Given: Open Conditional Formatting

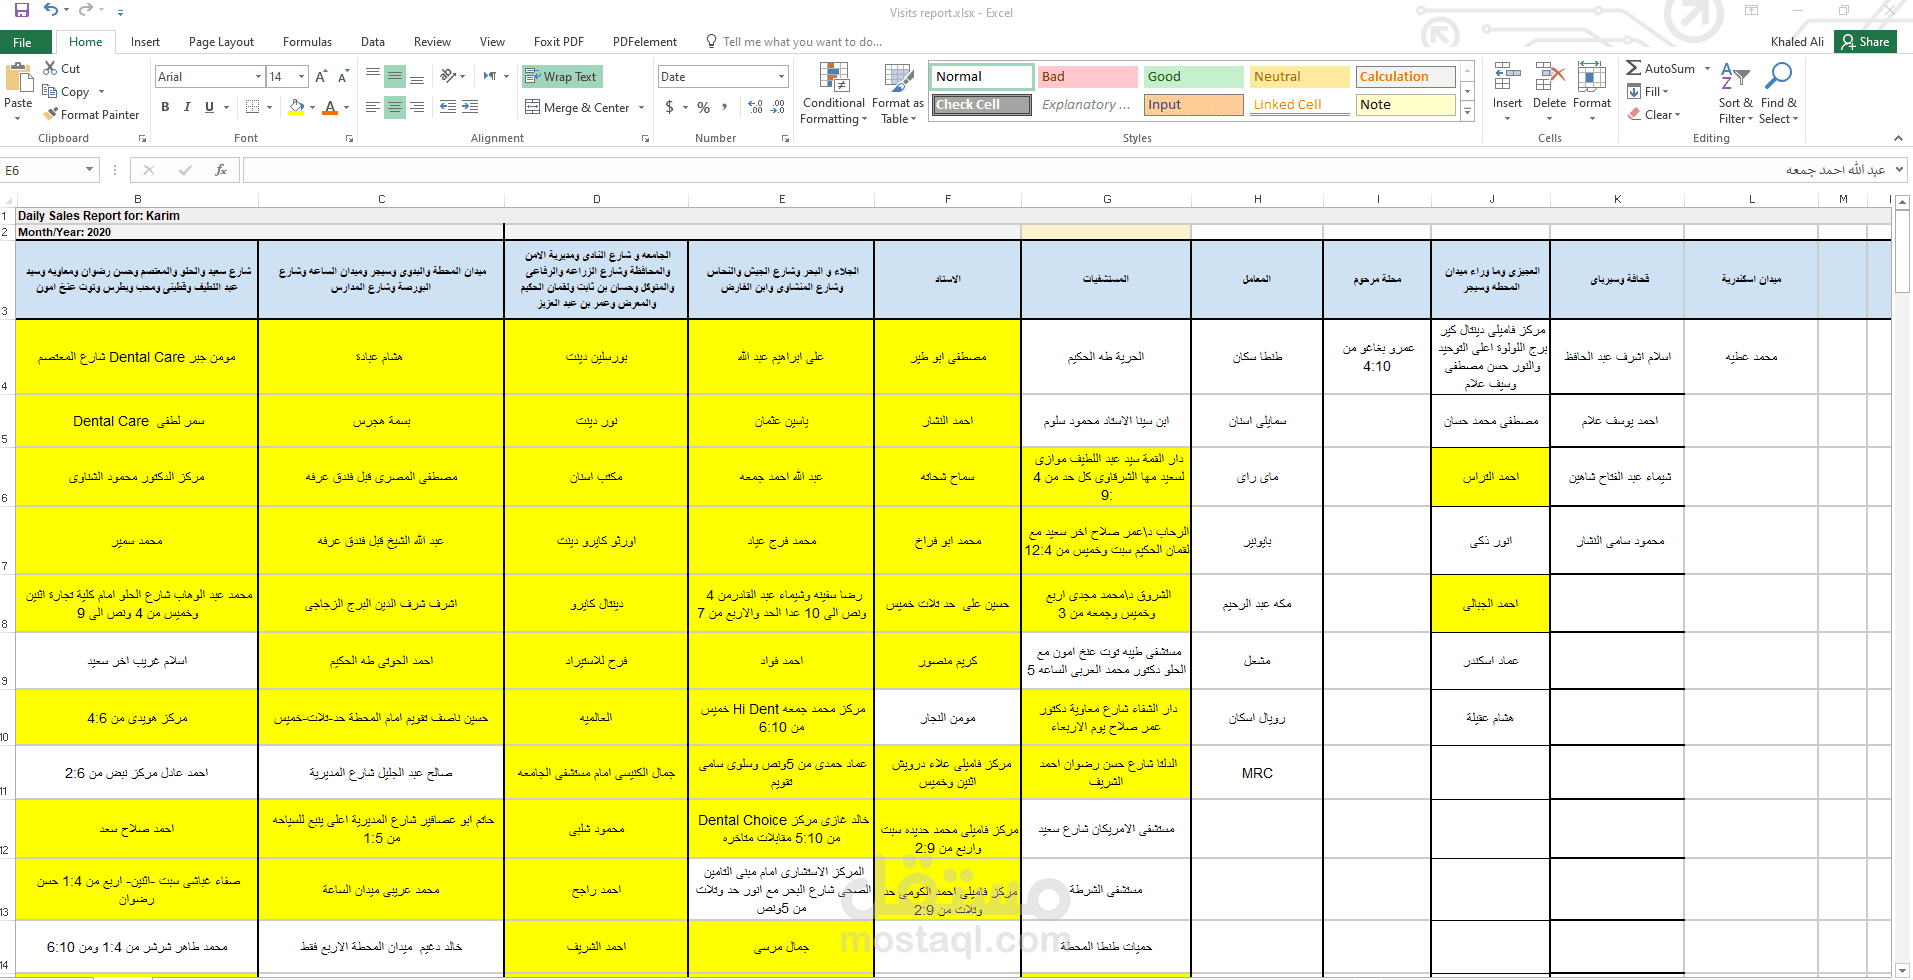Looking at the screenshot, I should pyautogui.click(x=833, y=93).
